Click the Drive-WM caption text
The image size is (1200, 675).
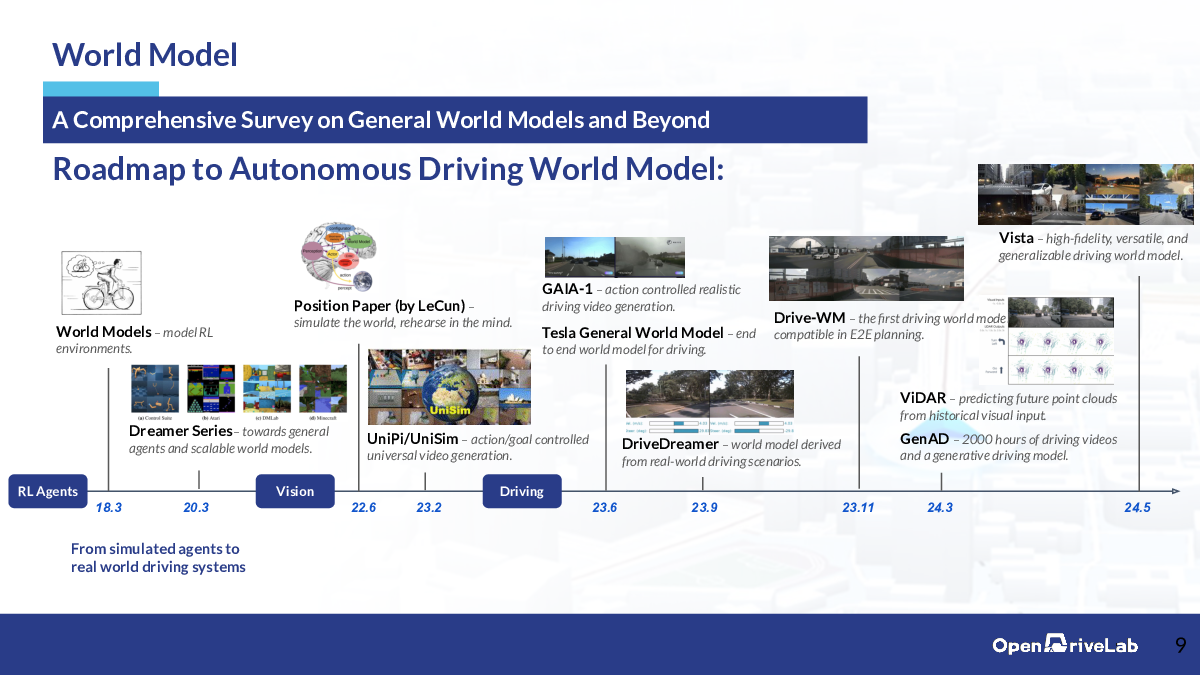[890, 326]
